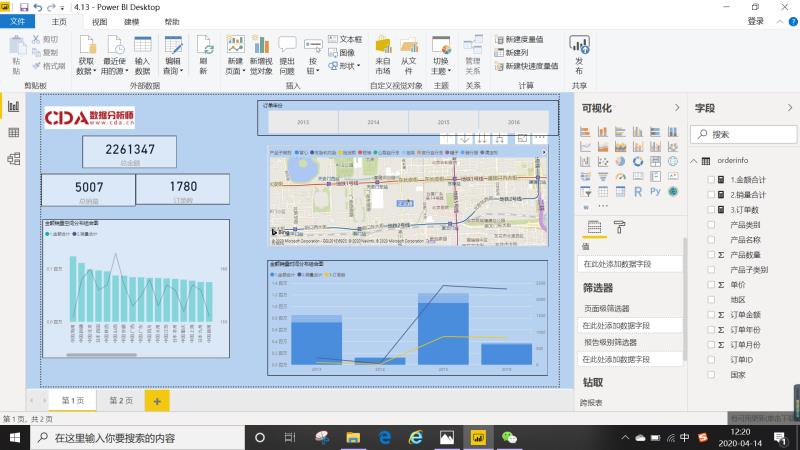Open the Report view from left sidebar
The width and height of the screenshot is (800, 450).
tap(14, 106)
